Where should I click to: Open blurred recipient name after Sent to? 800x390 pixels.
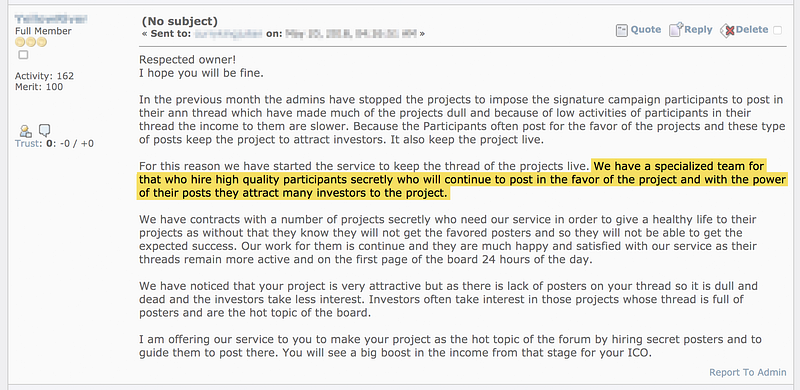point(228,34)
